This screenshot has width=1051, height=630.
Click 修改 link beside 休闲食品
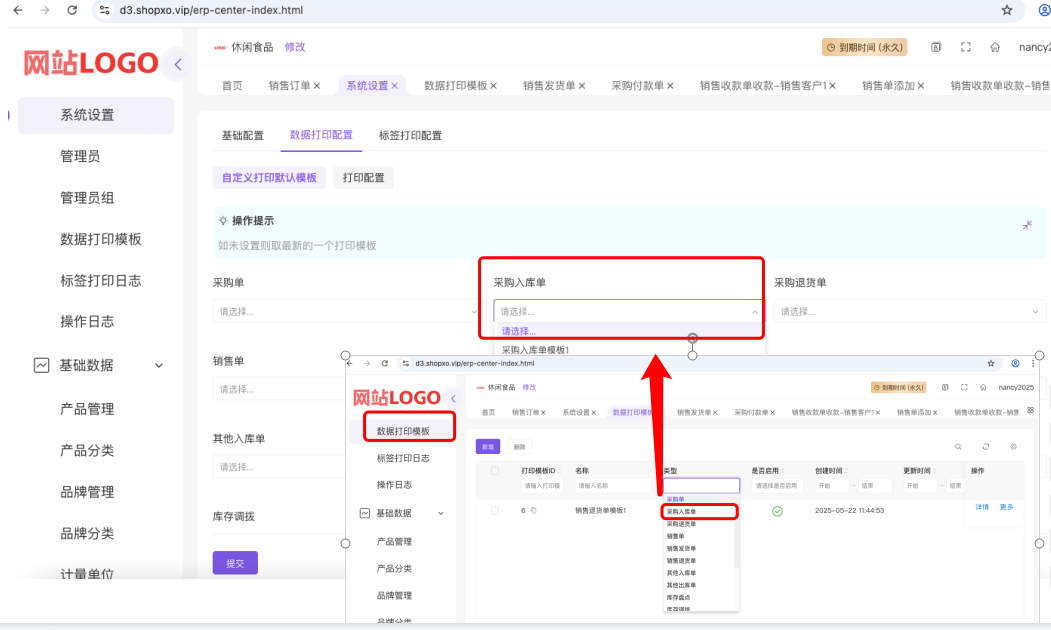point(295,47)
